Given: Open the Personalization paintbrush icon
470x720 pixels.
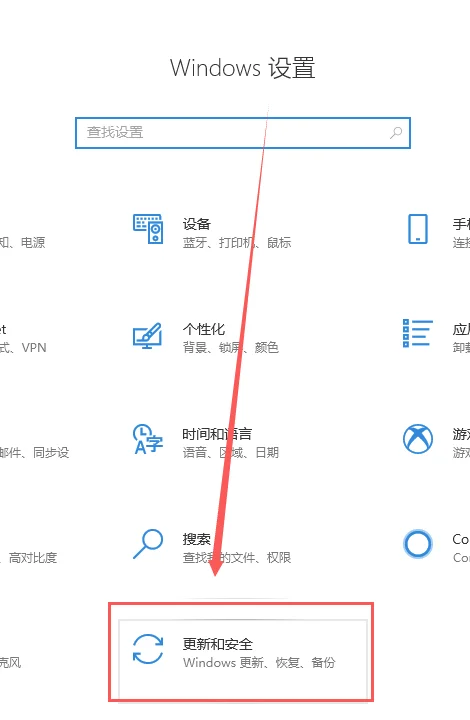Looking at the screenshot, I should [147, 336].
